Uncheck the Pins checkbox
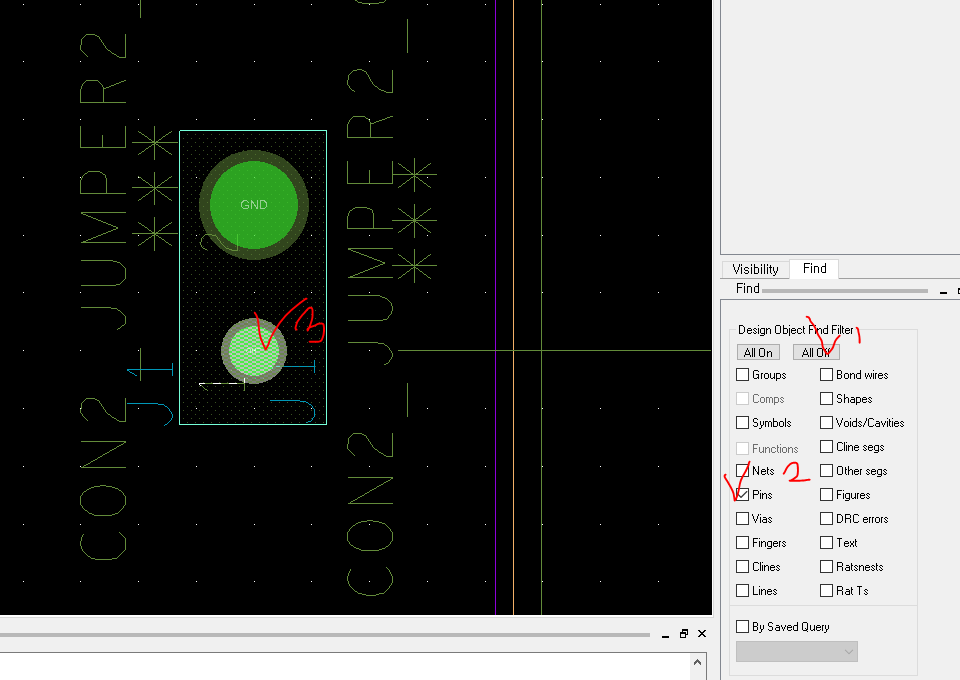960x680 pixels. tap(743, 495)
